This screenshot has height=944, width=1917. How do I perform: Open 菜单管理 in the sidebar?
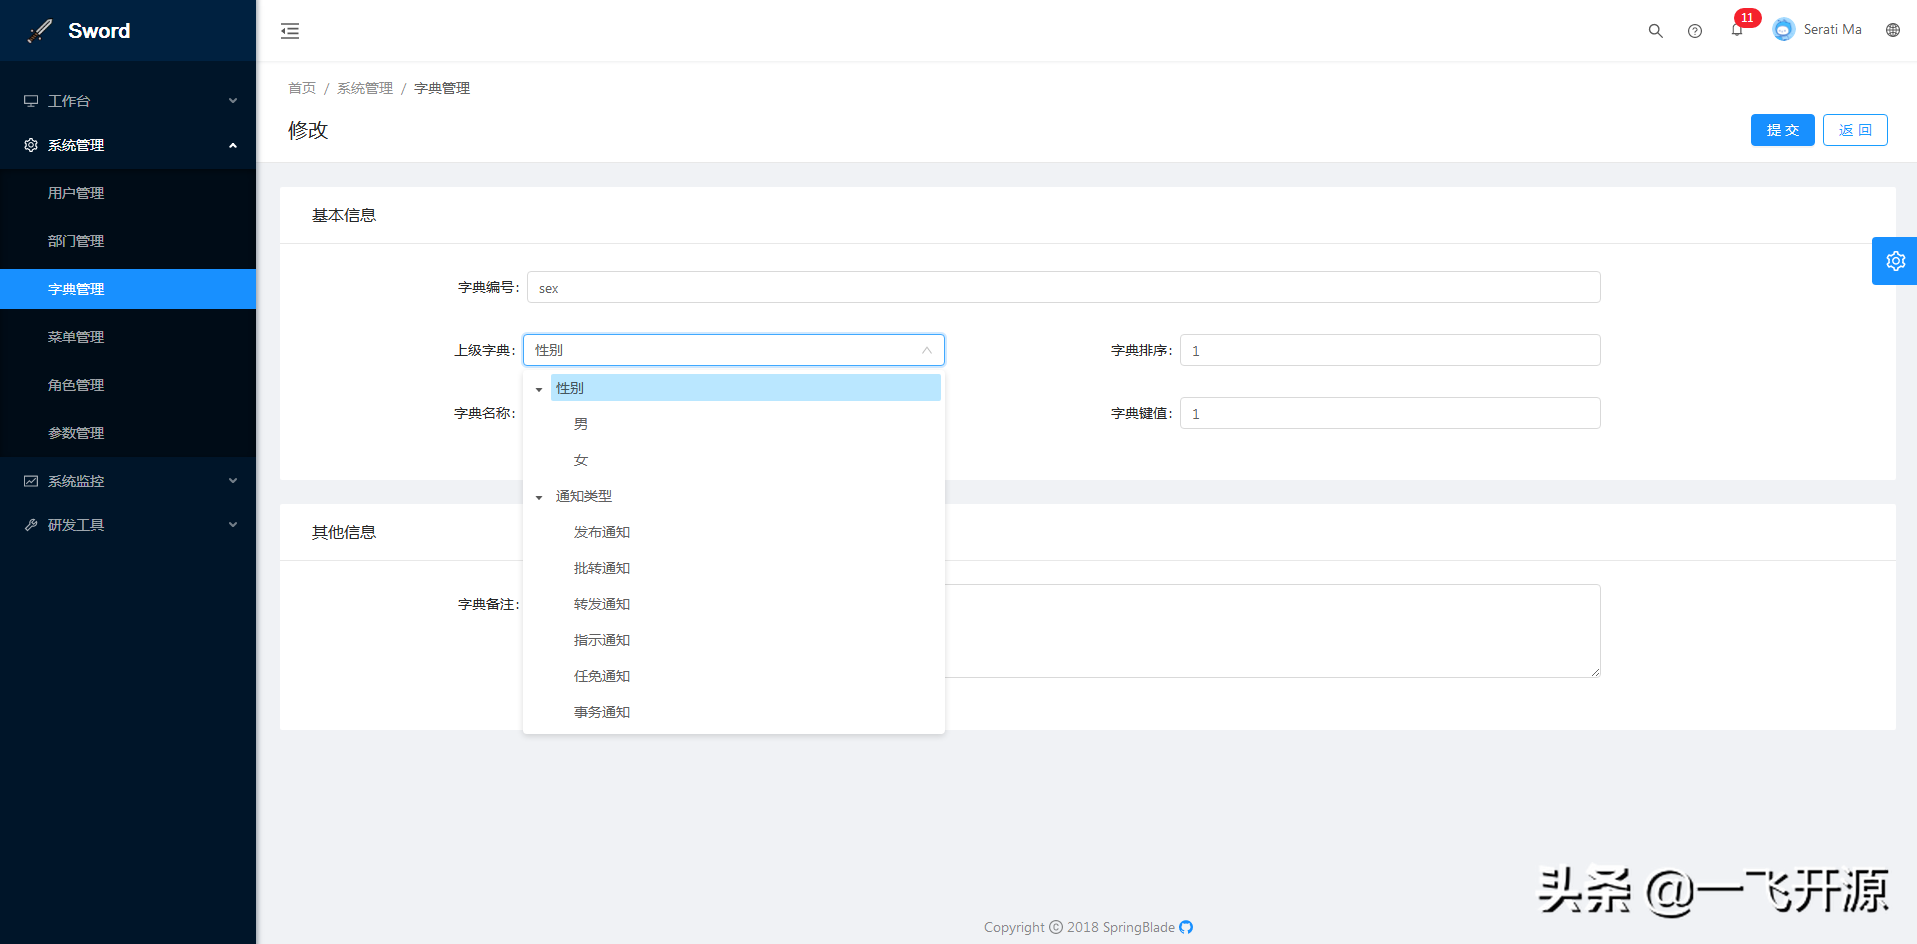pyautogui.click(x=128, y=337)
